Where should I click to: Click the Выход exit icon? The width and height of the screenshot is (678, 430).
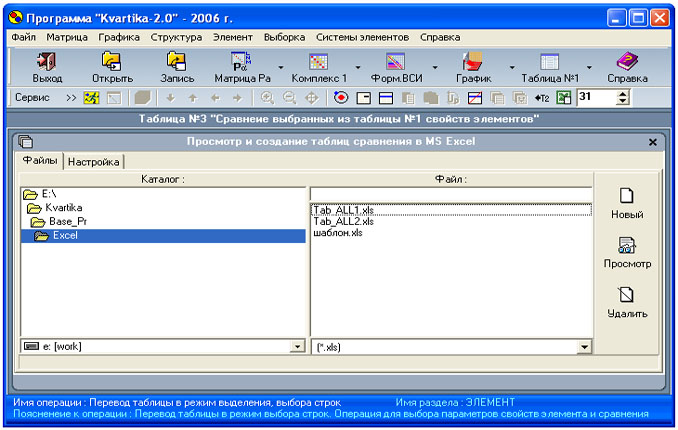pyautogui.click(x=46, y=61)
